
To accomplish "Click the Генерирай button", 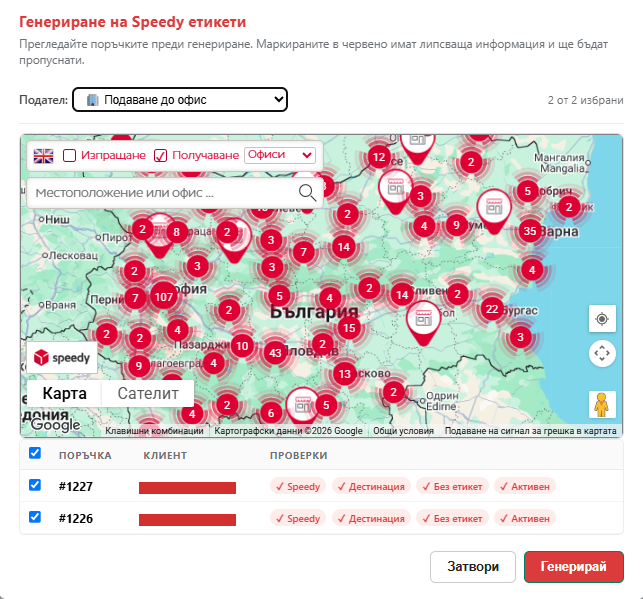I will click(x=574, y=567).
